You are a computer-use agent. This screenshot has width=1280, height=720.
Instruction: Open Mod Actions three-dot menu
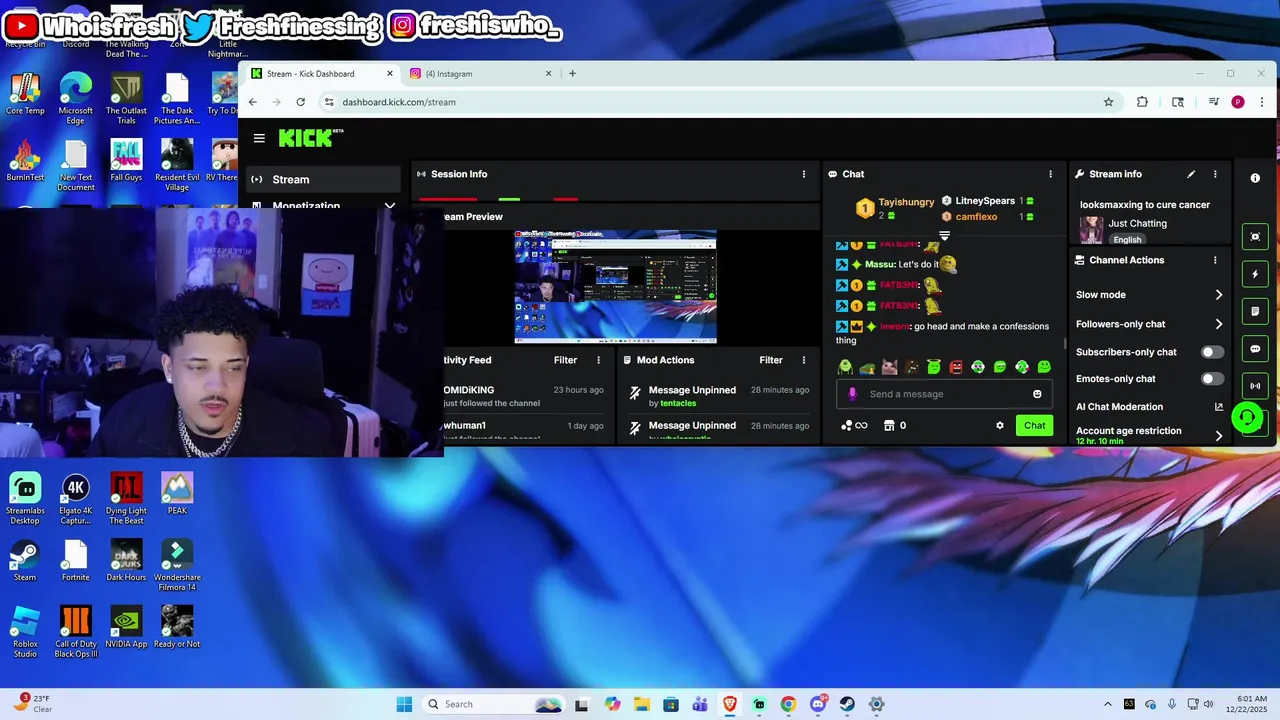click(803, 360)
